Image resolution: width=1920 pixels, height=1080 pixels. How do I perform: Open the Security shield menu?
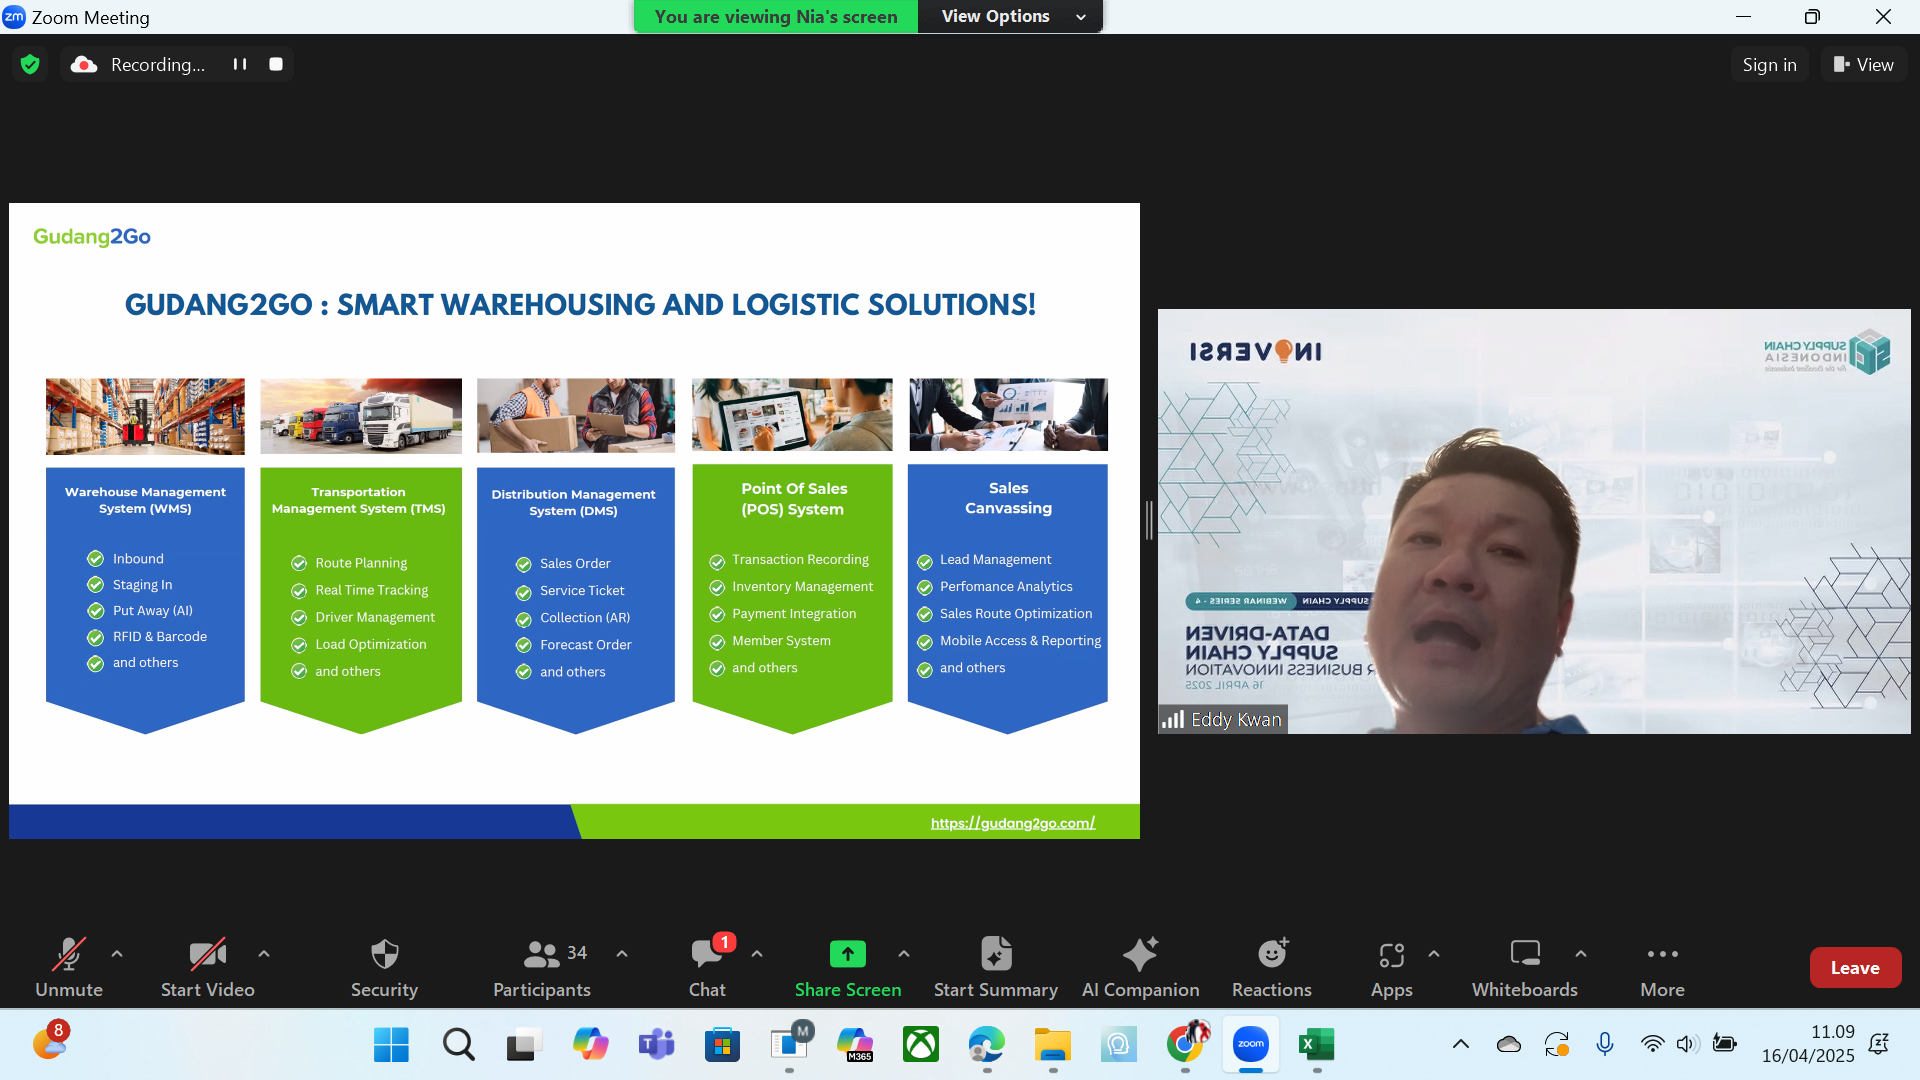384,967
